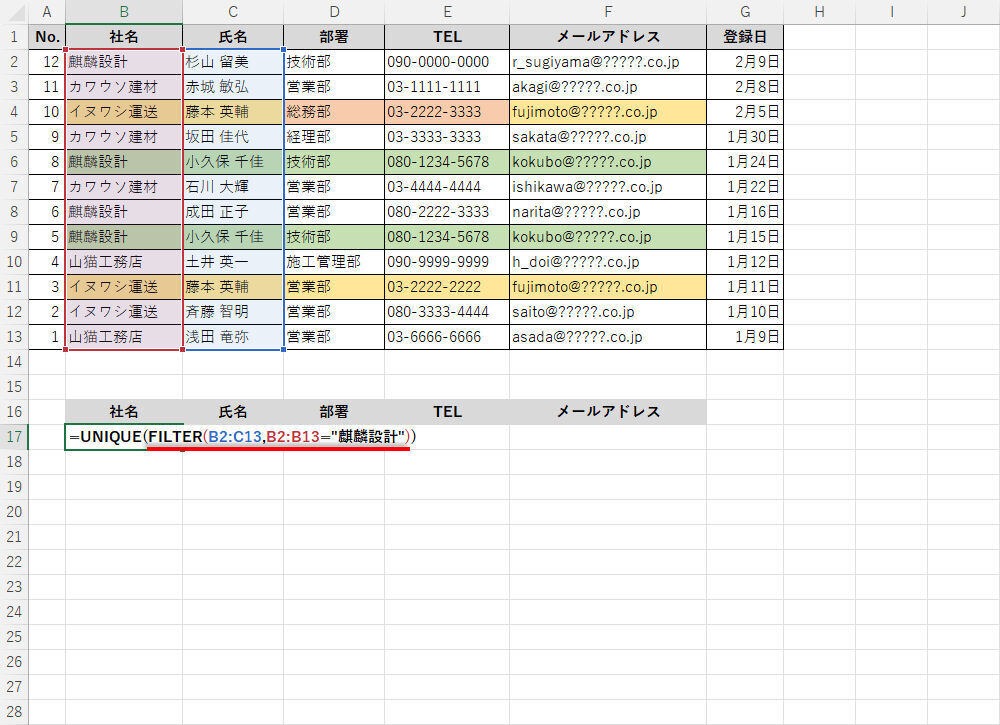
Task: Select イヌワシ運送 cell in row 12
Action: (x=124, y=312)
